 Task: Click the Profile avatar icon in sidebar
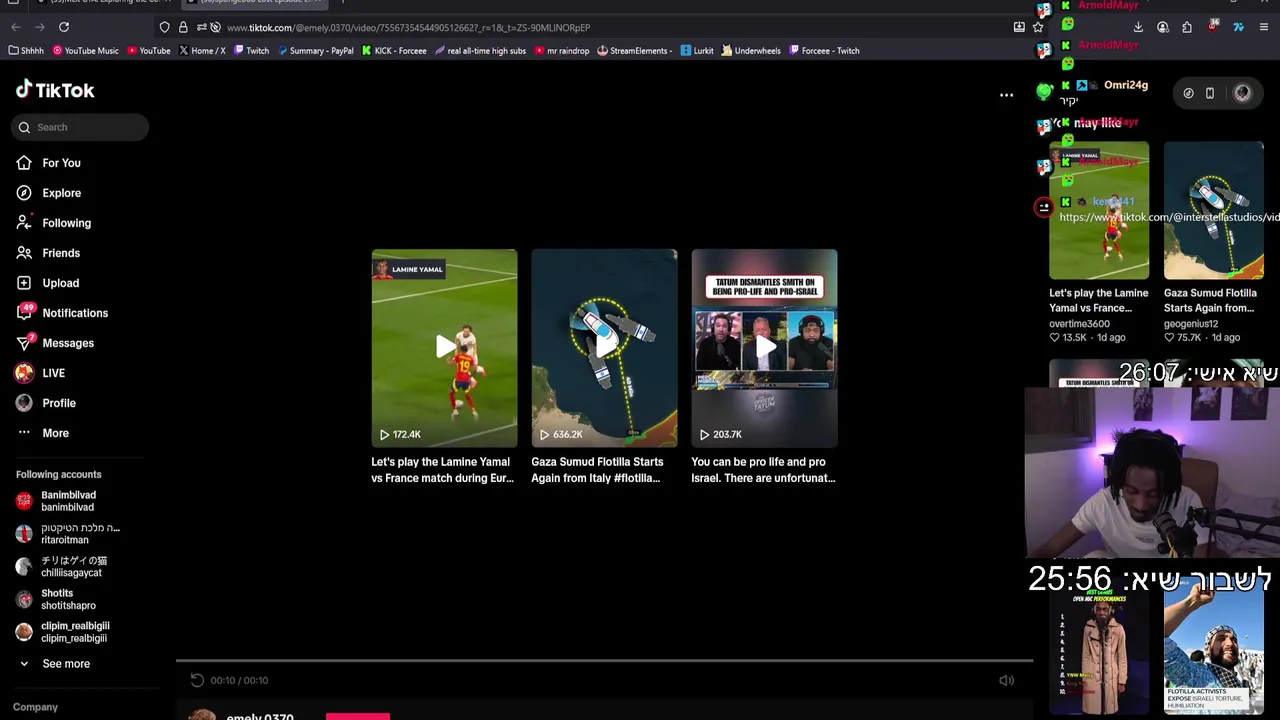24,403
